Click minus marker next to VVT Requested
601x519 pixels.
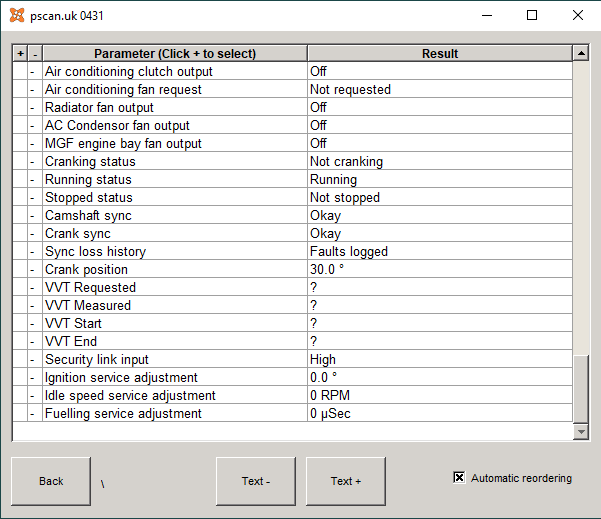35,287
